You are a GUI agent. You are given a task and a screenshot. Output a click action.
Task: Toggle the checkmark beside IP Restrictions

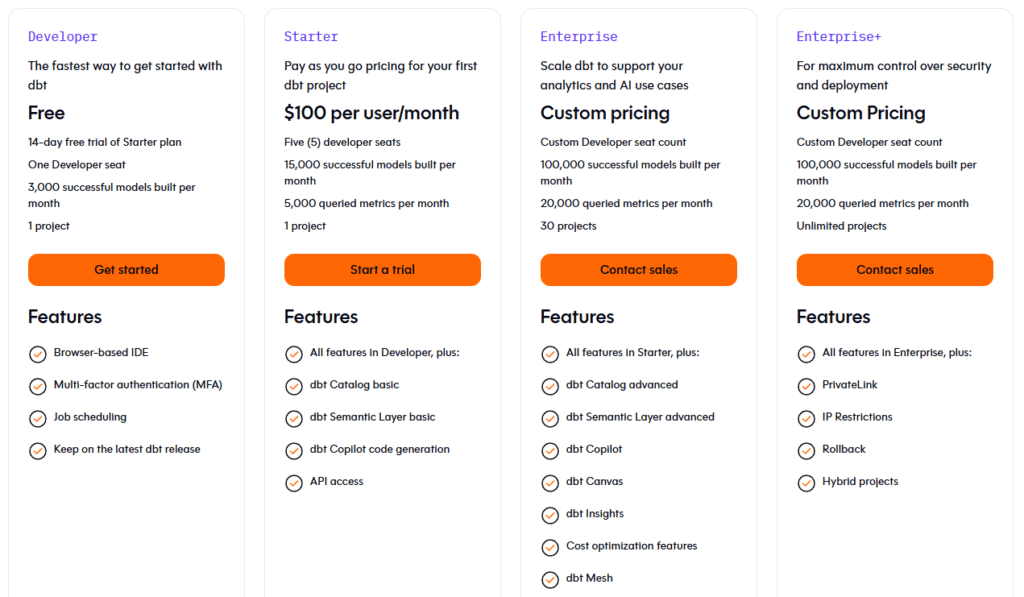pos(806,418)
